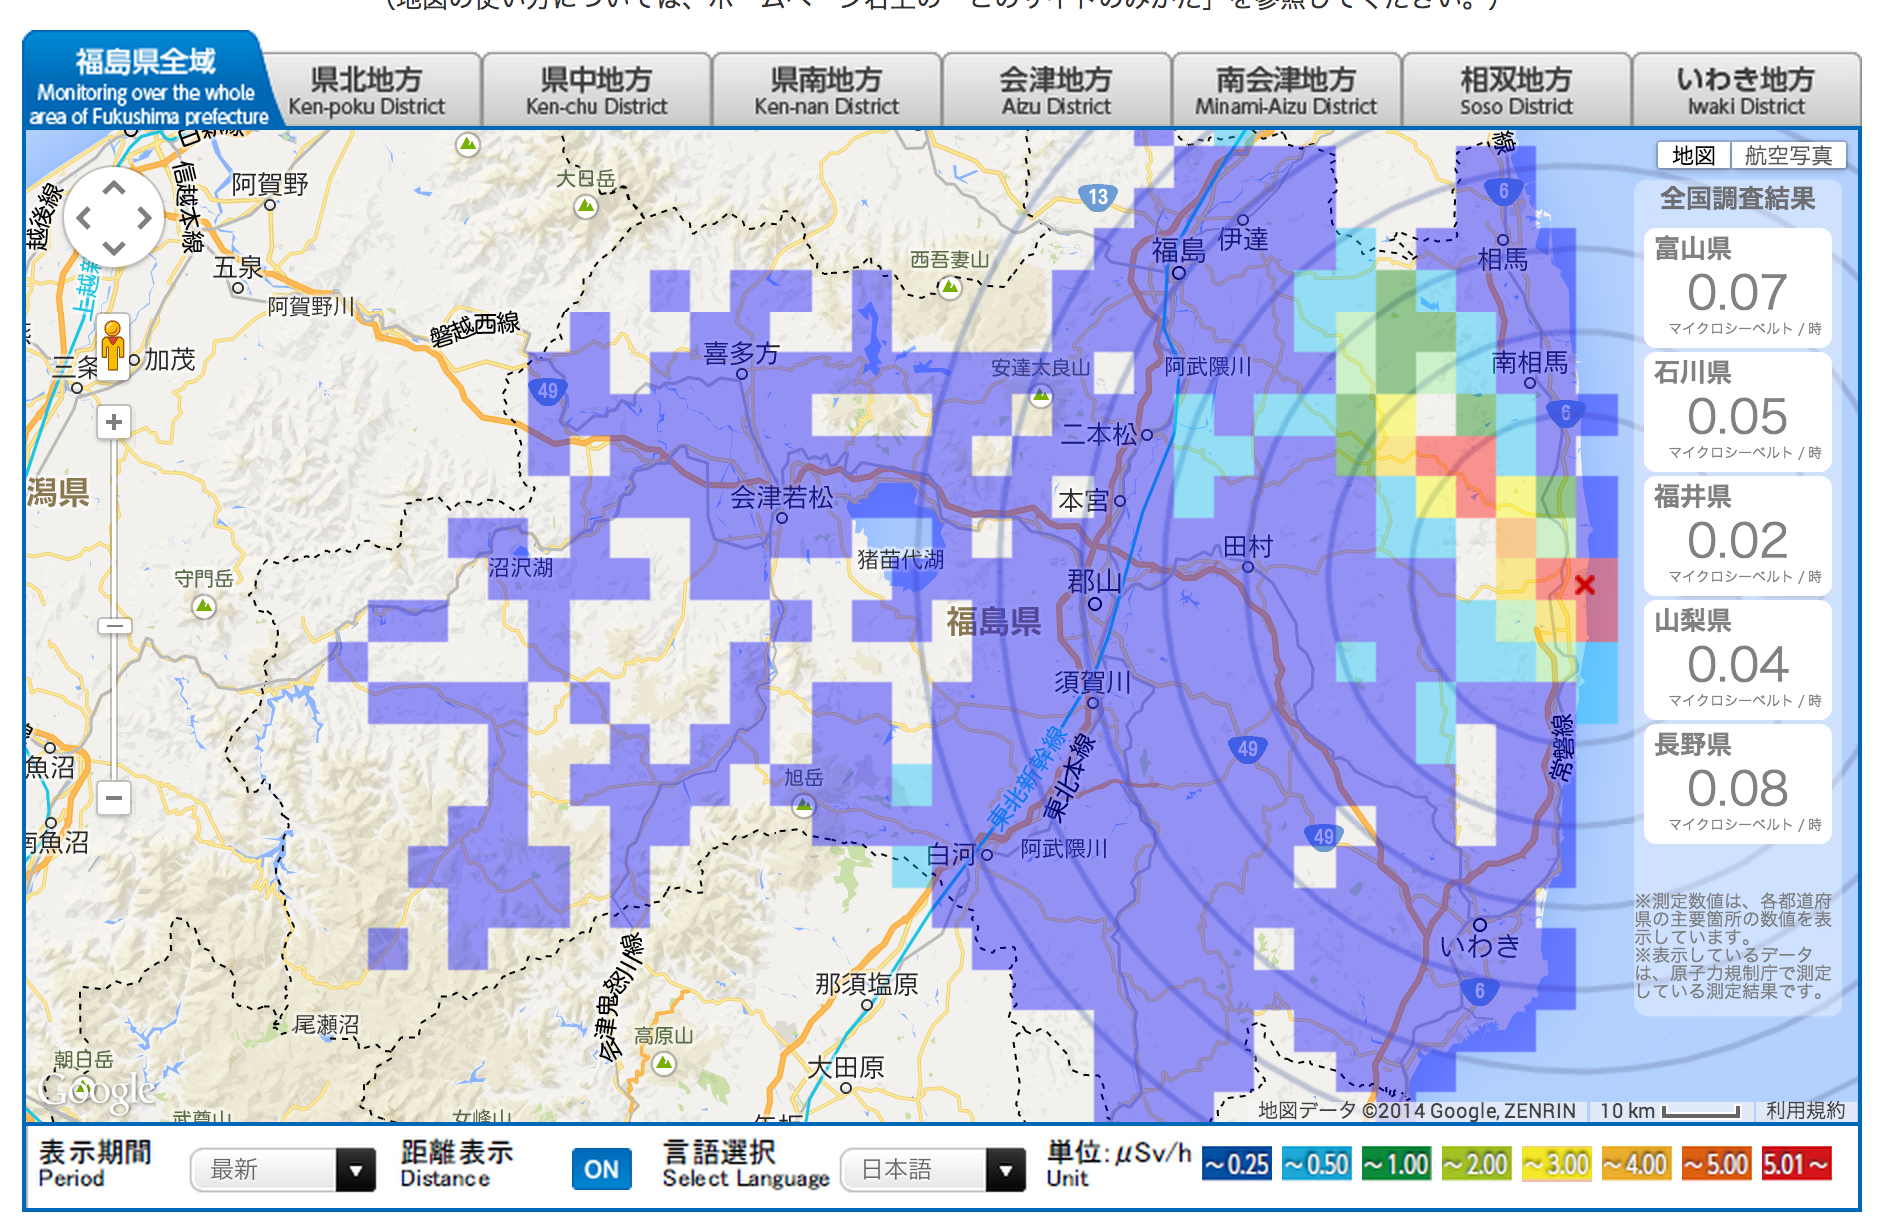Click route 49 shield near Kitakata
The height and width of the screenshot is (1222, 1888).
(x=547, y=391)
